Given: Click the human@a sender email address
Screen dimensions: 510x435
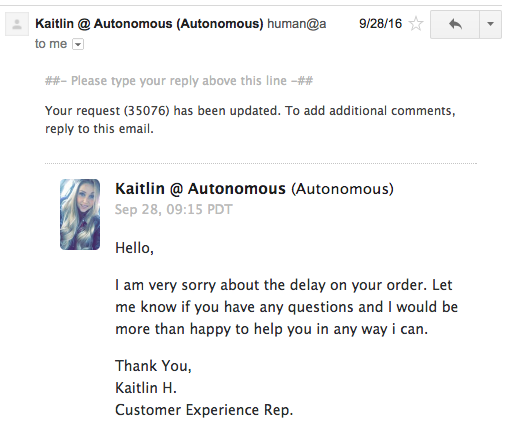Looking at the screenshot, I should [297, 24].
